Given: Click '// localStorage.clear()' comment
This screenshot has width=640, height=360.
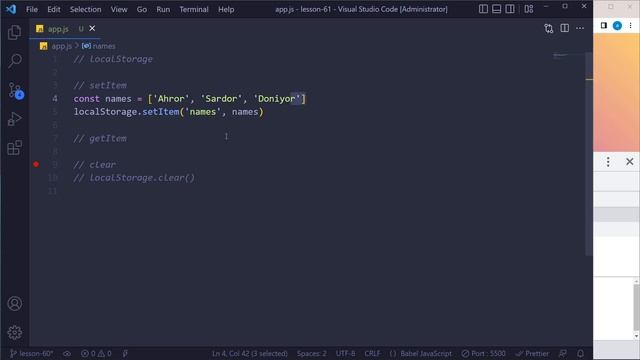Looking at the screenshot, I should [x=134, y=178].
